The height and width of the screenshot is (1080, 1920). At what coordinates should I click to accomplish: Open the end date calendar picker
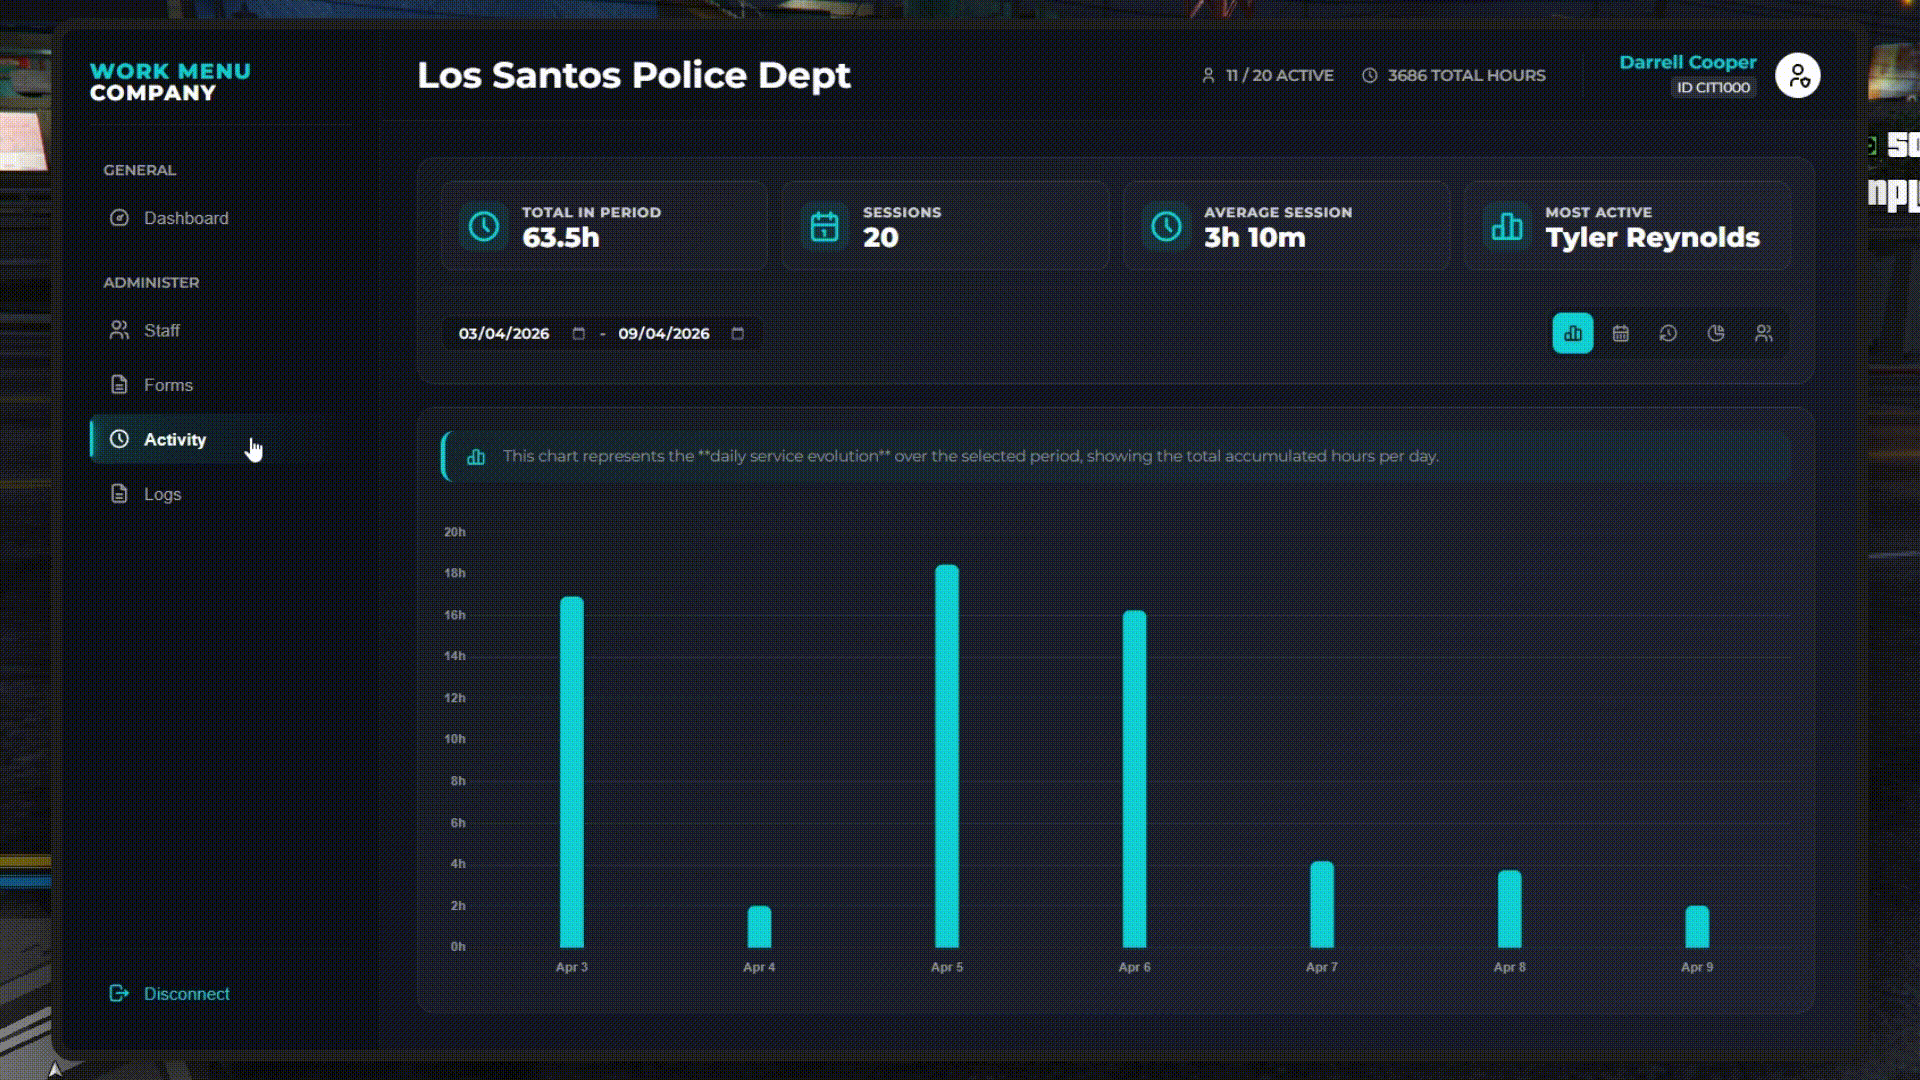point(738,334)
